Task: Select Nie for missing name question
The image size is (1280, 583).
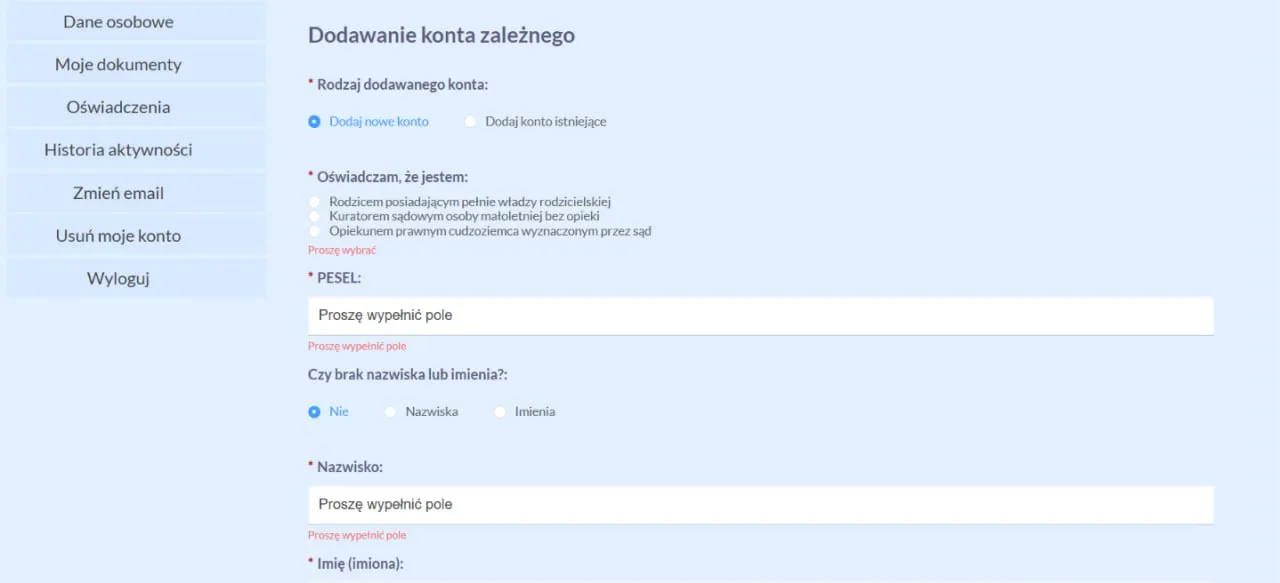Action: pos(315,411)
